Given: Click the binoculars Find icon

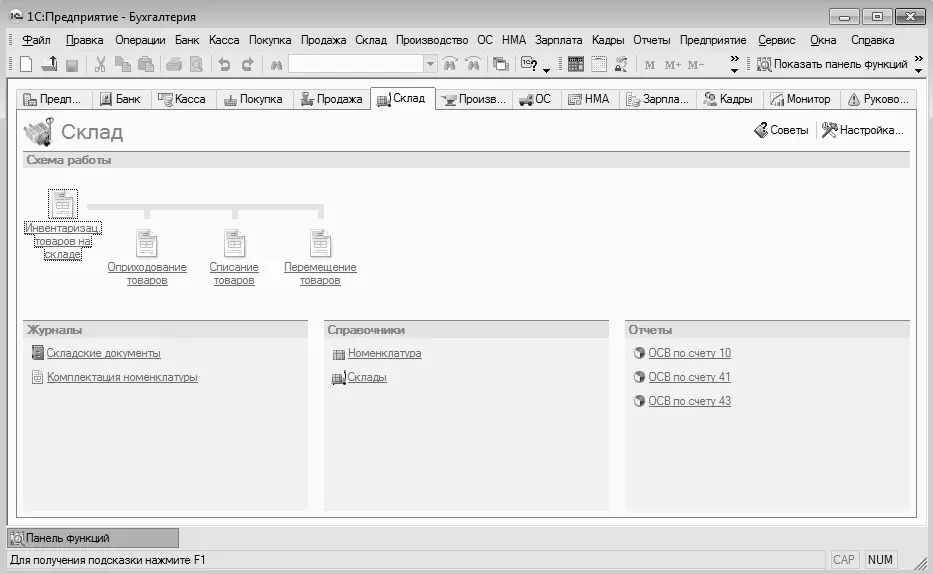Looking at the screenshot, I should tap(276, 65).
